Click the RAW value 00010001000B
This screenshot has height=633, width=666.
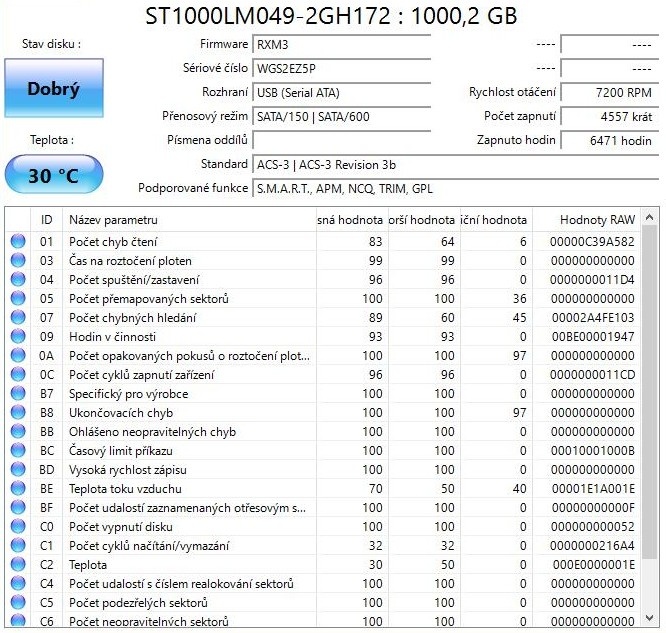pos(593,450)
